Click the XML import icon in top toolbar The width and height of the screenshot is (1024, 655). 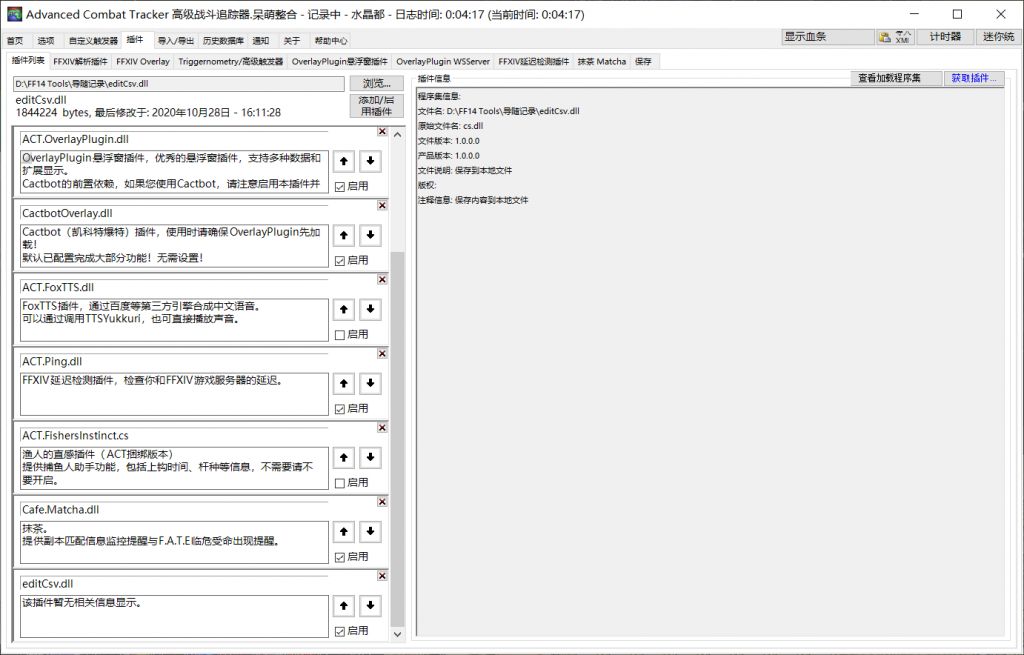click(904, 37)
